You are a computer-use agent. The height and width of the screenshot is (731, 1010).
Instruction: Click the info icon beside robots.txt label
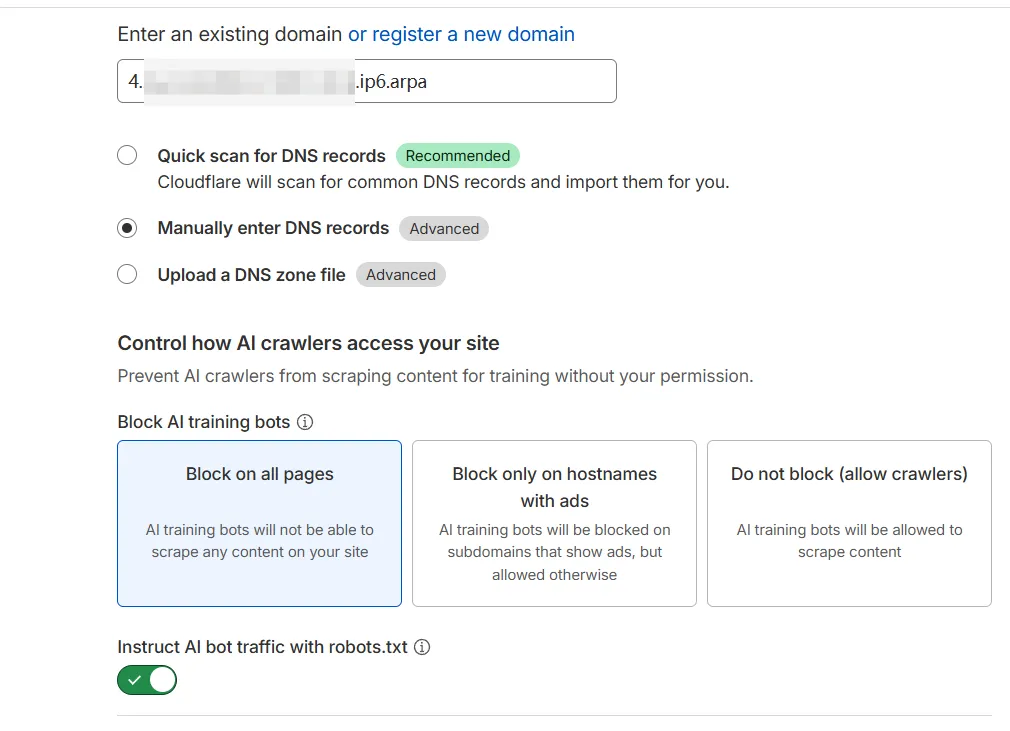click(x=423, y=647)
